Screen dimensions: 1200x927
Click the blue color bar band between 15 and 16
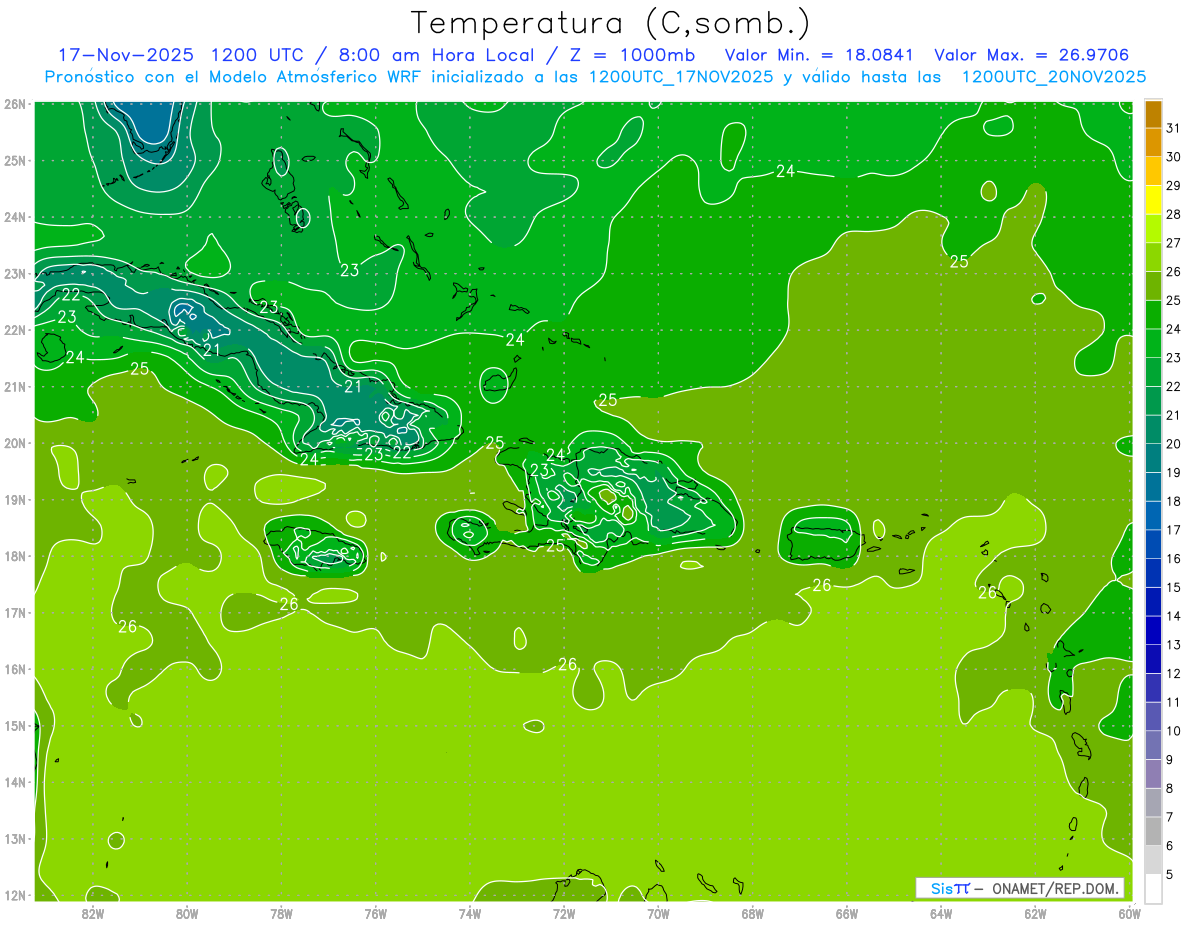coord(1153,573)
